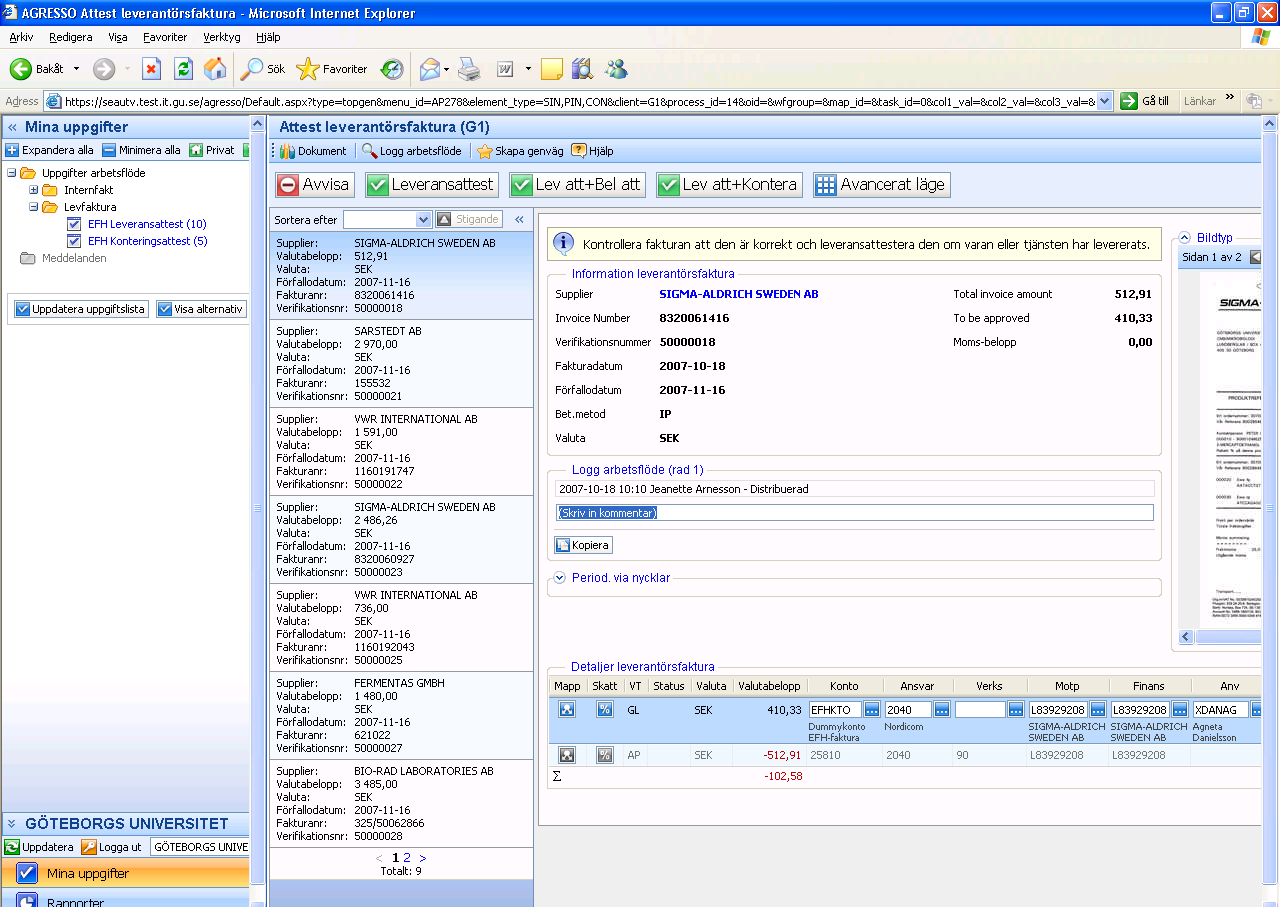Screen dimensions: 1280x907
Task: Select Meddelanden folder in tree
Action: tap(74, 258)
